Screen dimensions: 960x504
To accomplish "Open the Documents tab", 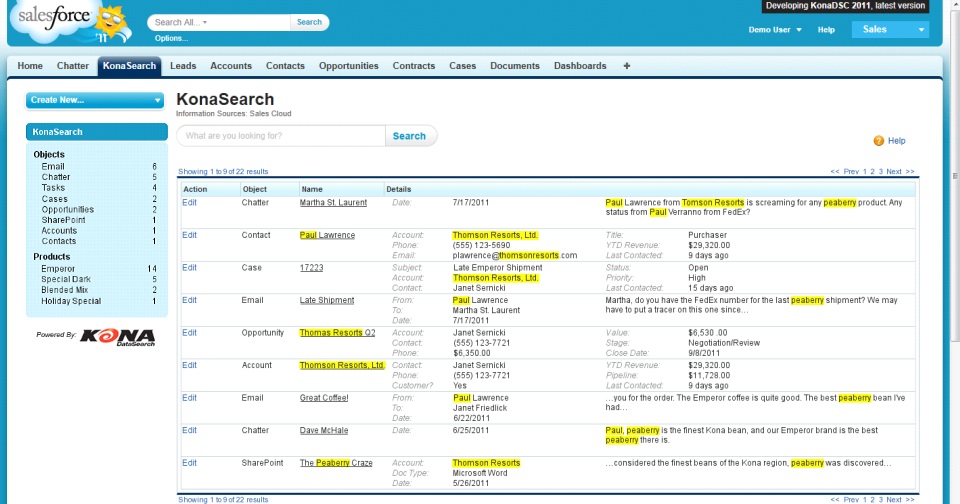I will pyautogui.click(x=515, y=66).
